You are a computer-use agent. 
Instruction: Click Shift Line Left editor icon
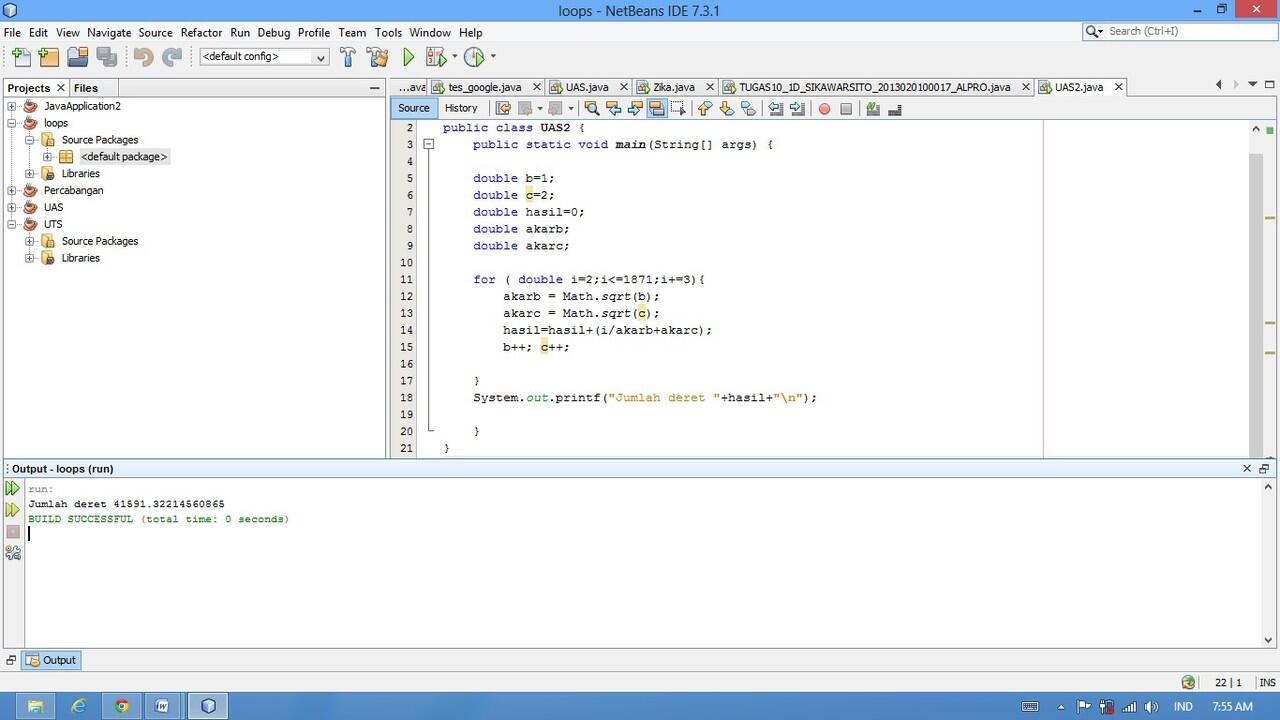click(775, 108)
